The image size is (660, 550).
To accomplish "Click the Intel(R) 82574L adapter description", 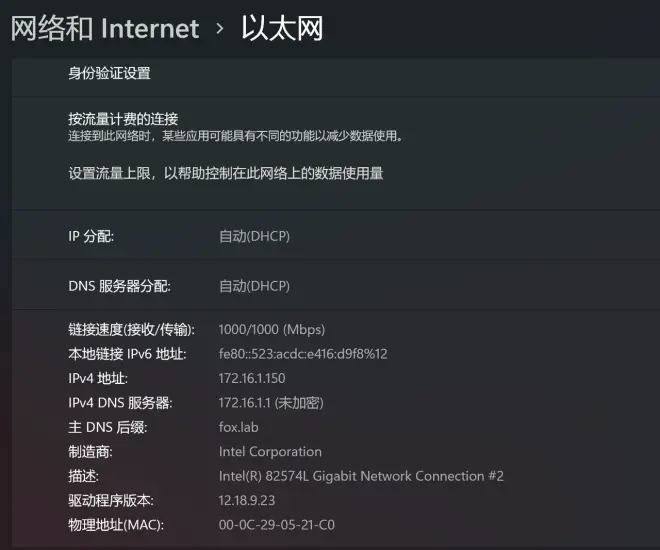I will [x=361, y=476].
